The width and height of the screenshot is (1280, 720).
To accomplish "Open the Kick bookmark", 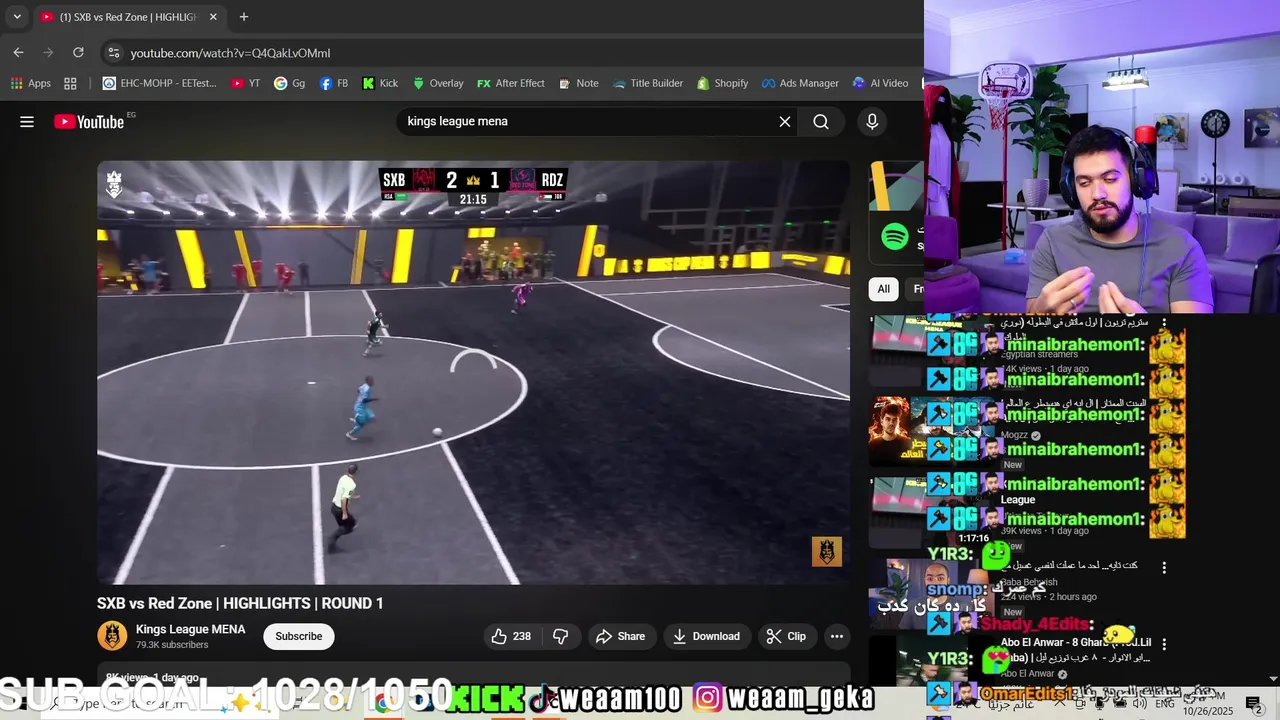I will pyautogui.click(x=380, y=83).
